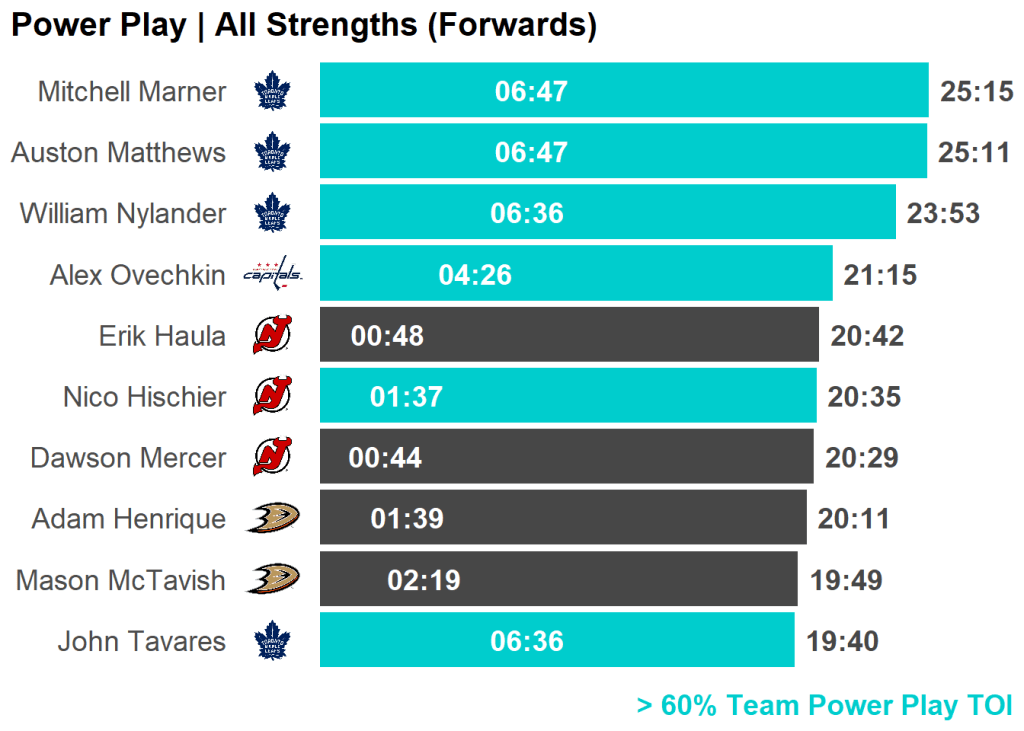
Task: Click the '> 60% Team Power Play TOI' legend
Action: [824, 705]
